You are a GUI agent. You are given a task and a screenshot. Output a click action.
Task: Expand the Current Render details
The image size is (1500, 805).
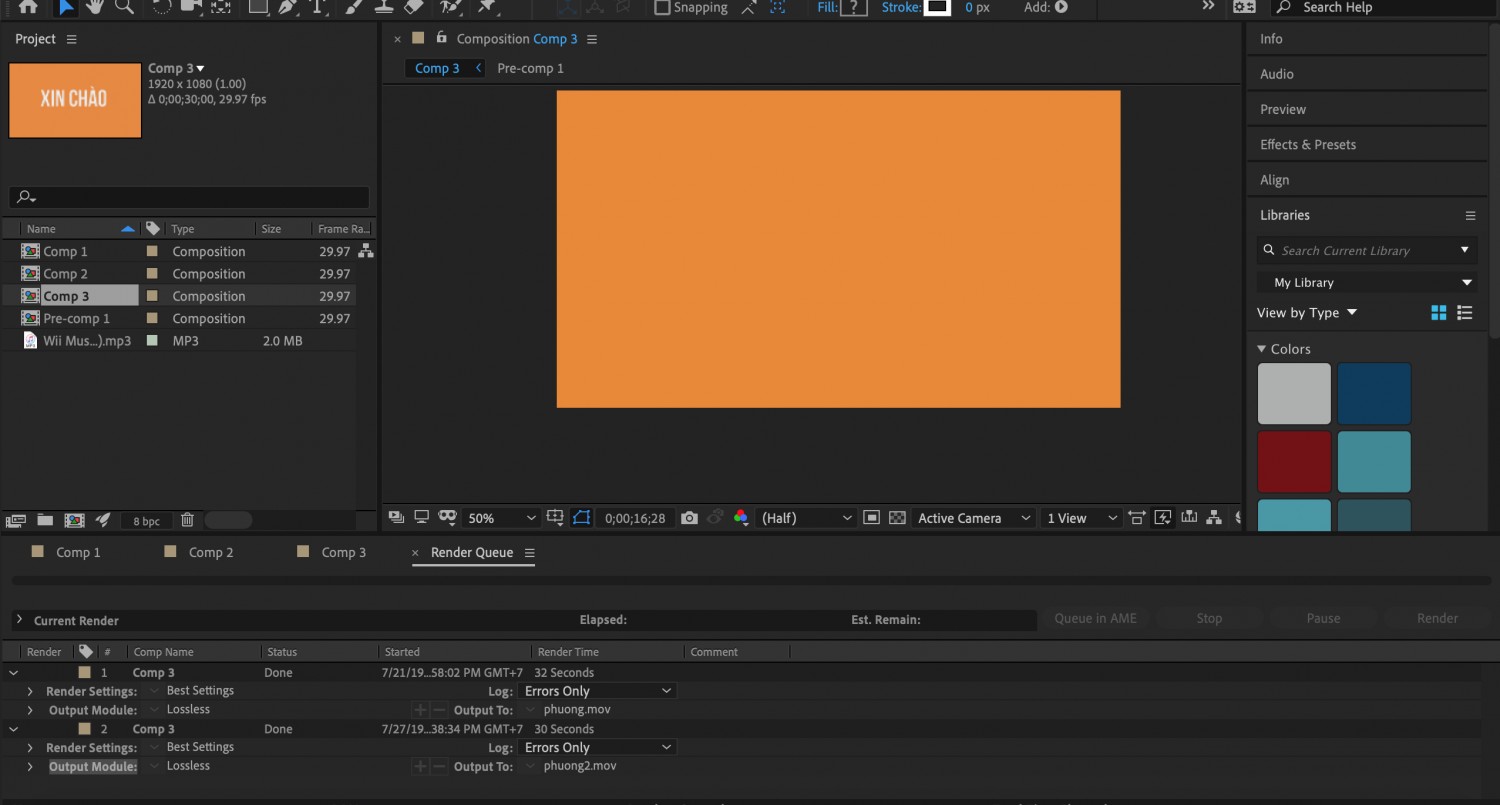(19, 620)
